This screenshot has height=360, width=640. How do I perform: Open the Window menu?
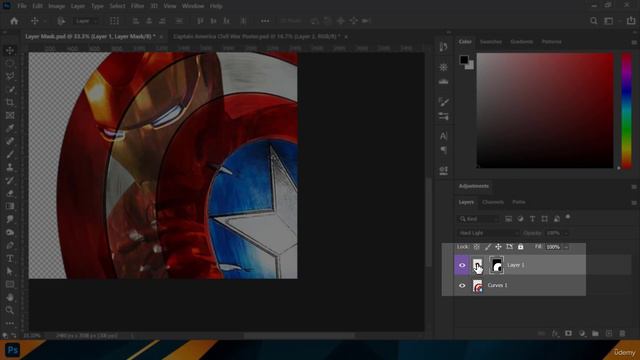tap(193, 6)
